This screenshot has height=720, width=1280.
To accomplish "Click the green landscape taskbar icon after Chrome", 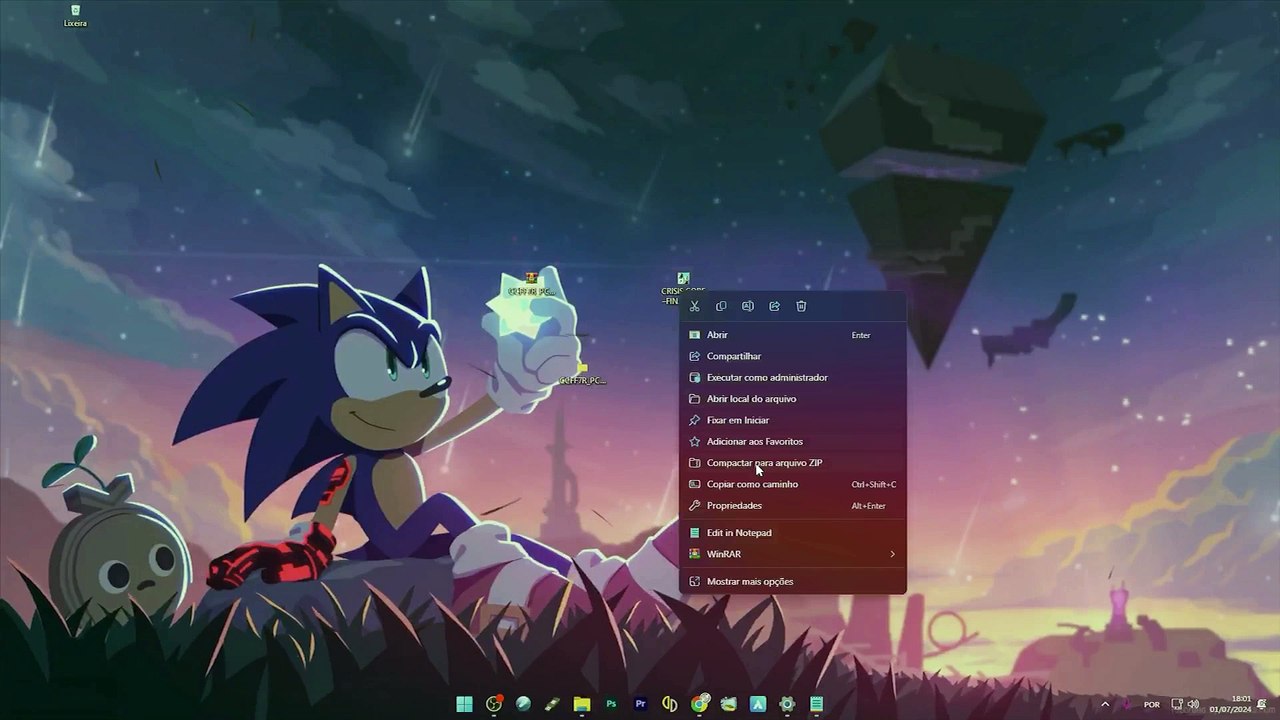I will (729, 704).
